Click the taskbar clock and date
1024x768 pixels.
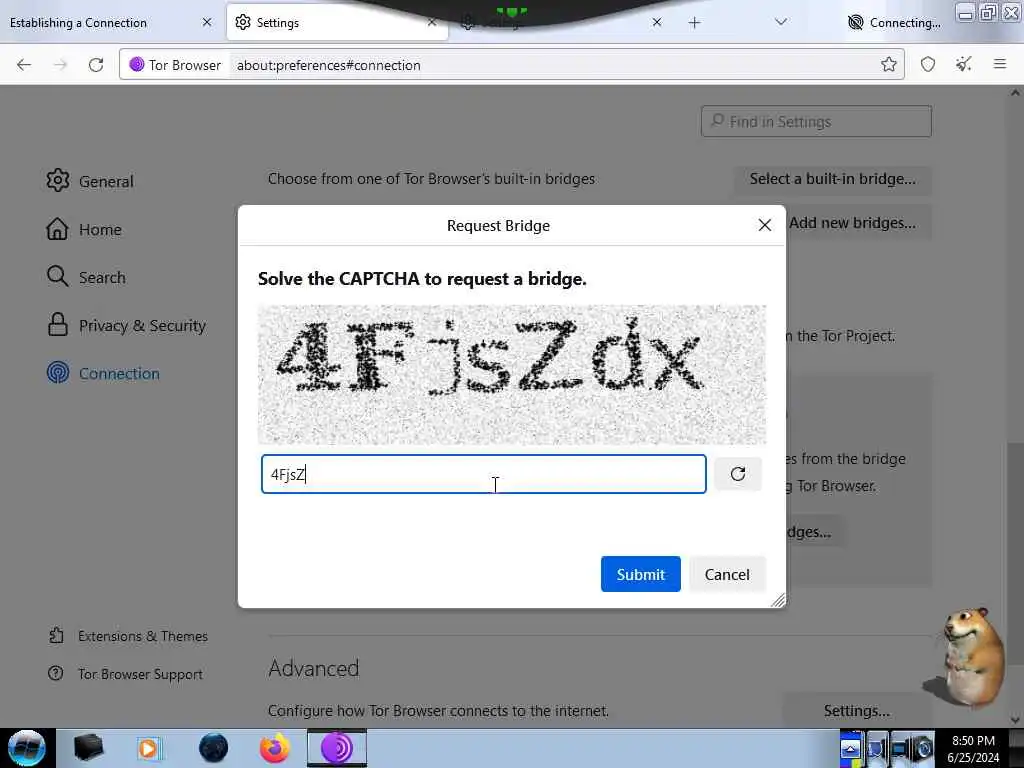(973, 749)
